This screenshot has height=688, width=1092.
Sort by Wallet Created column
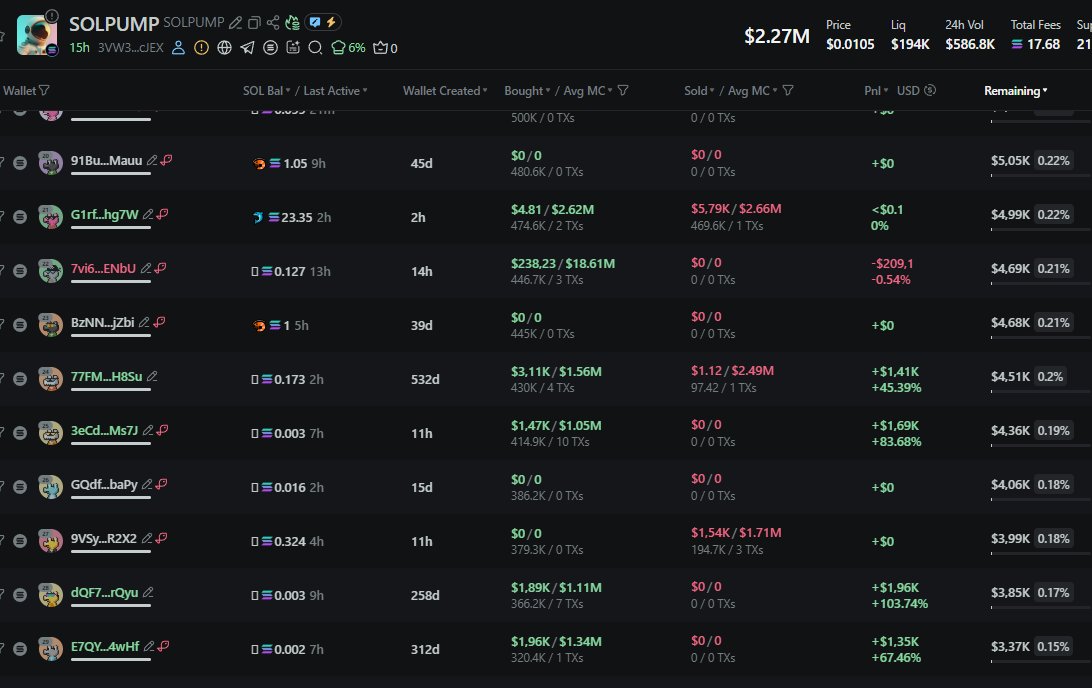pyautogui.click(x=445, y=91)
